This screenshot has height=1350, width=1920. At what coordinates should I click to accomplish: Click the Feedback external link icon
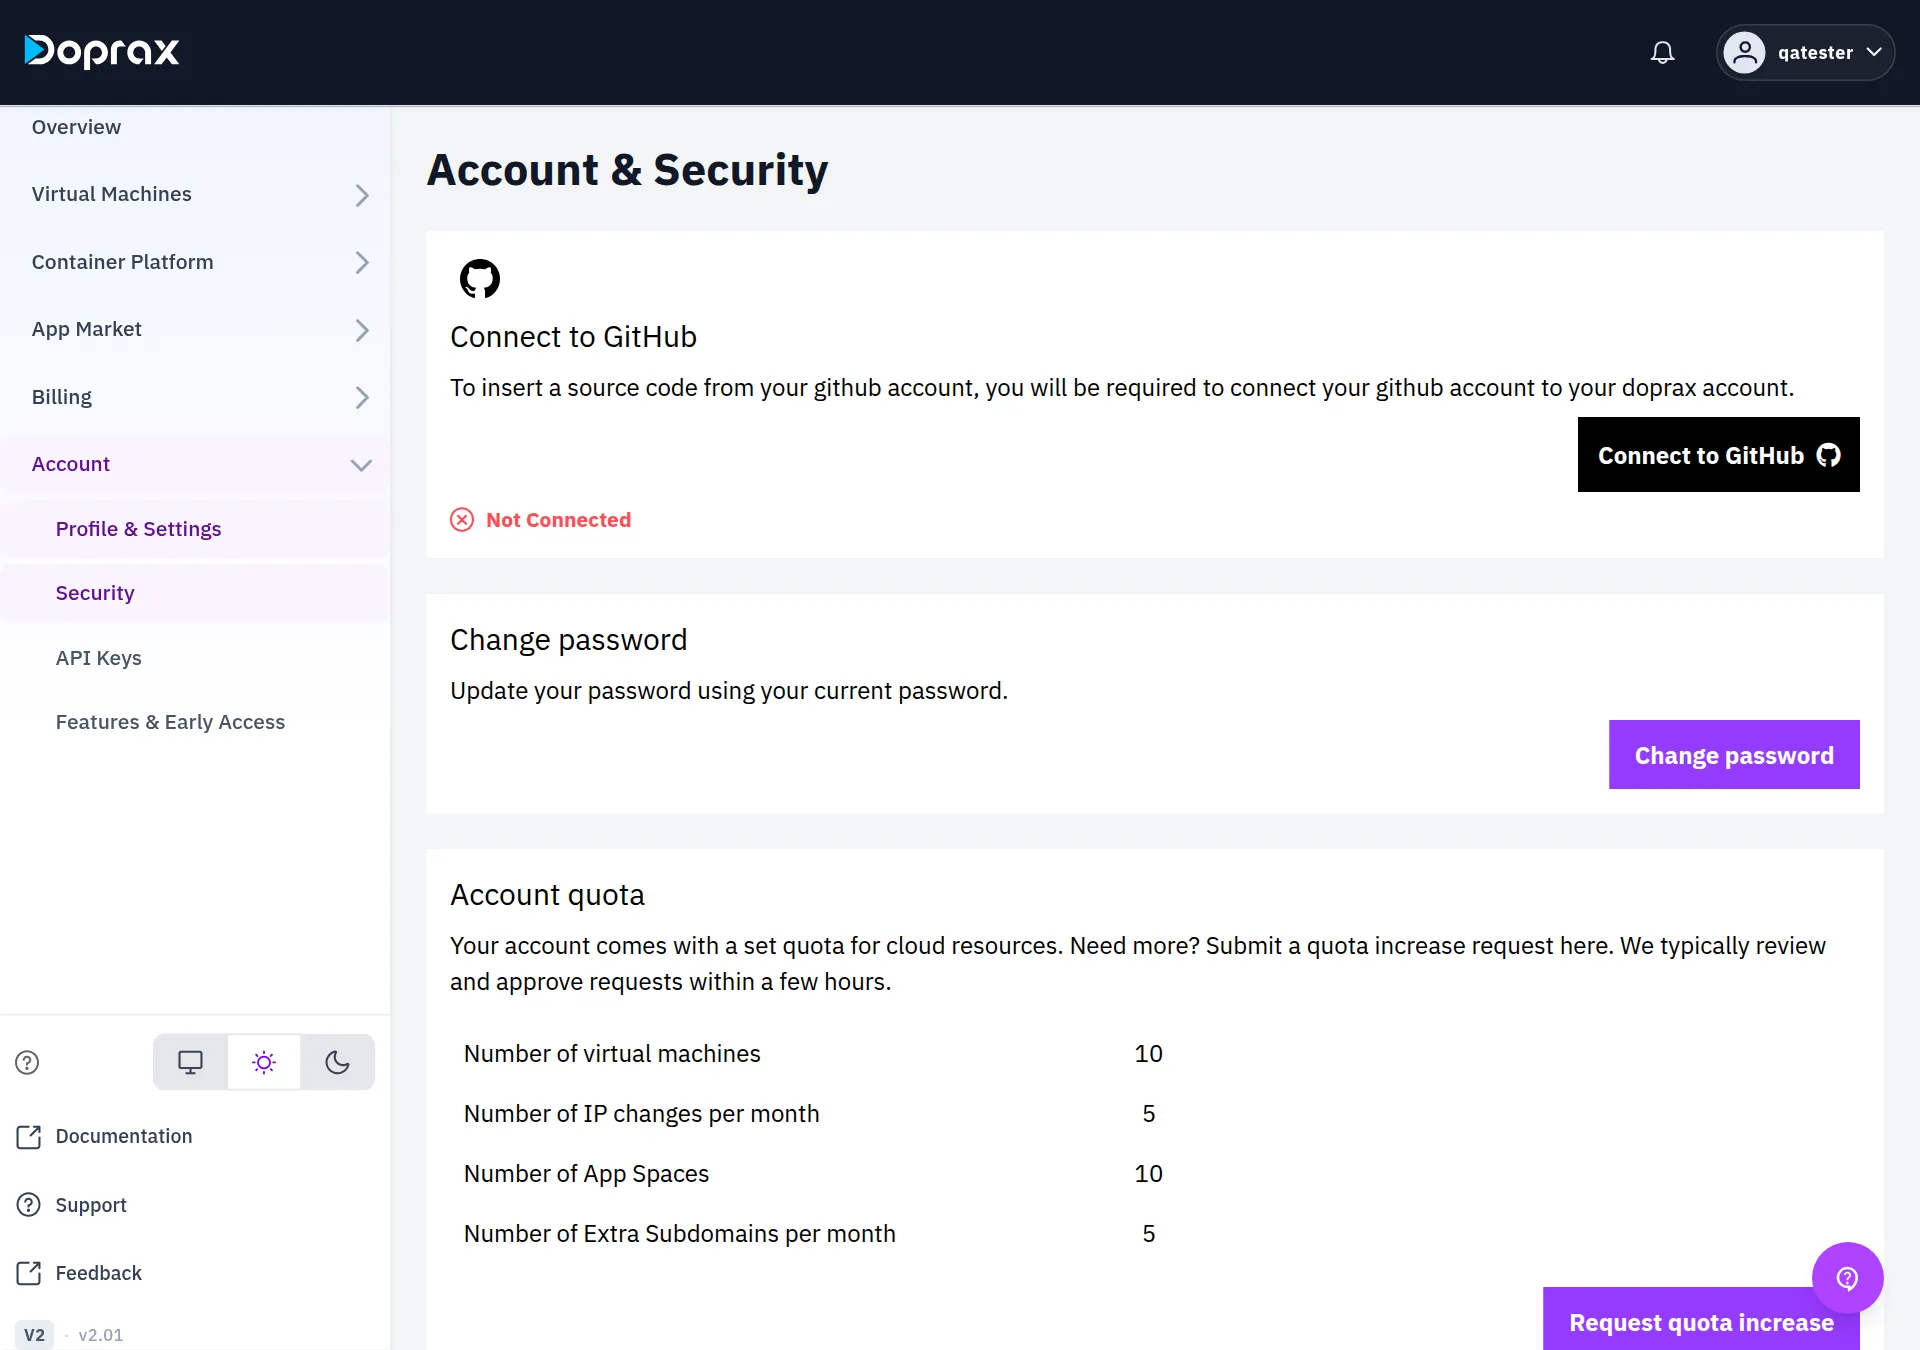29,1273
